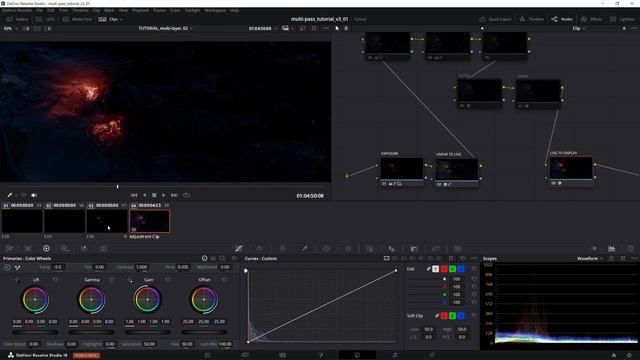
Task: Show the Keyframes panel icon
Action: [x=594, y=248]
